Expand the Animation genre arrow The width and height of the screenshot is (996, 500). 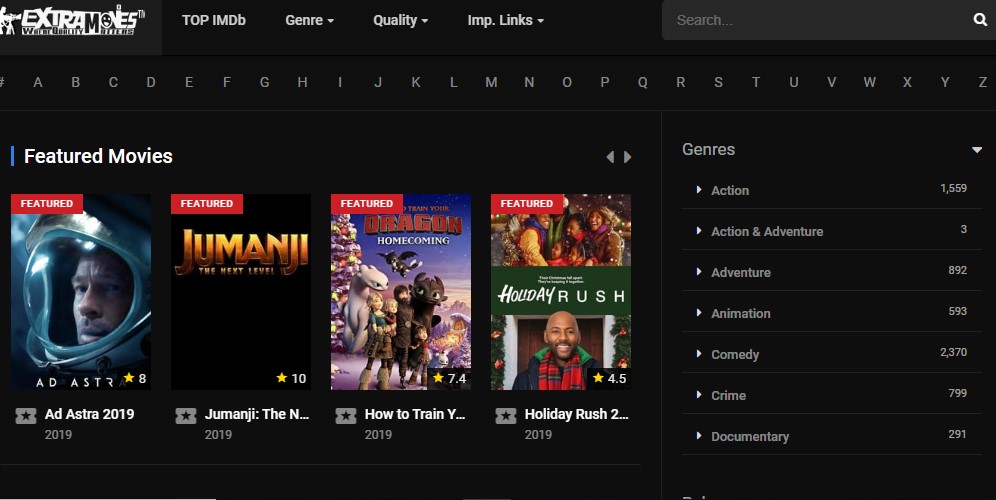click(x=699, y=313)
